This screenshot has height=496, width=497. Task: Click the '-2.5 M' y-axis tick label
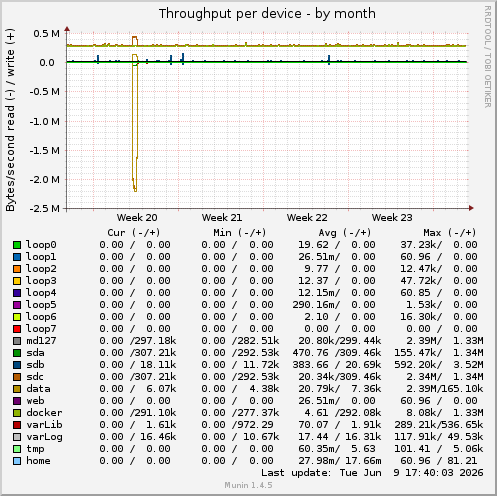(x=44, y=209)
